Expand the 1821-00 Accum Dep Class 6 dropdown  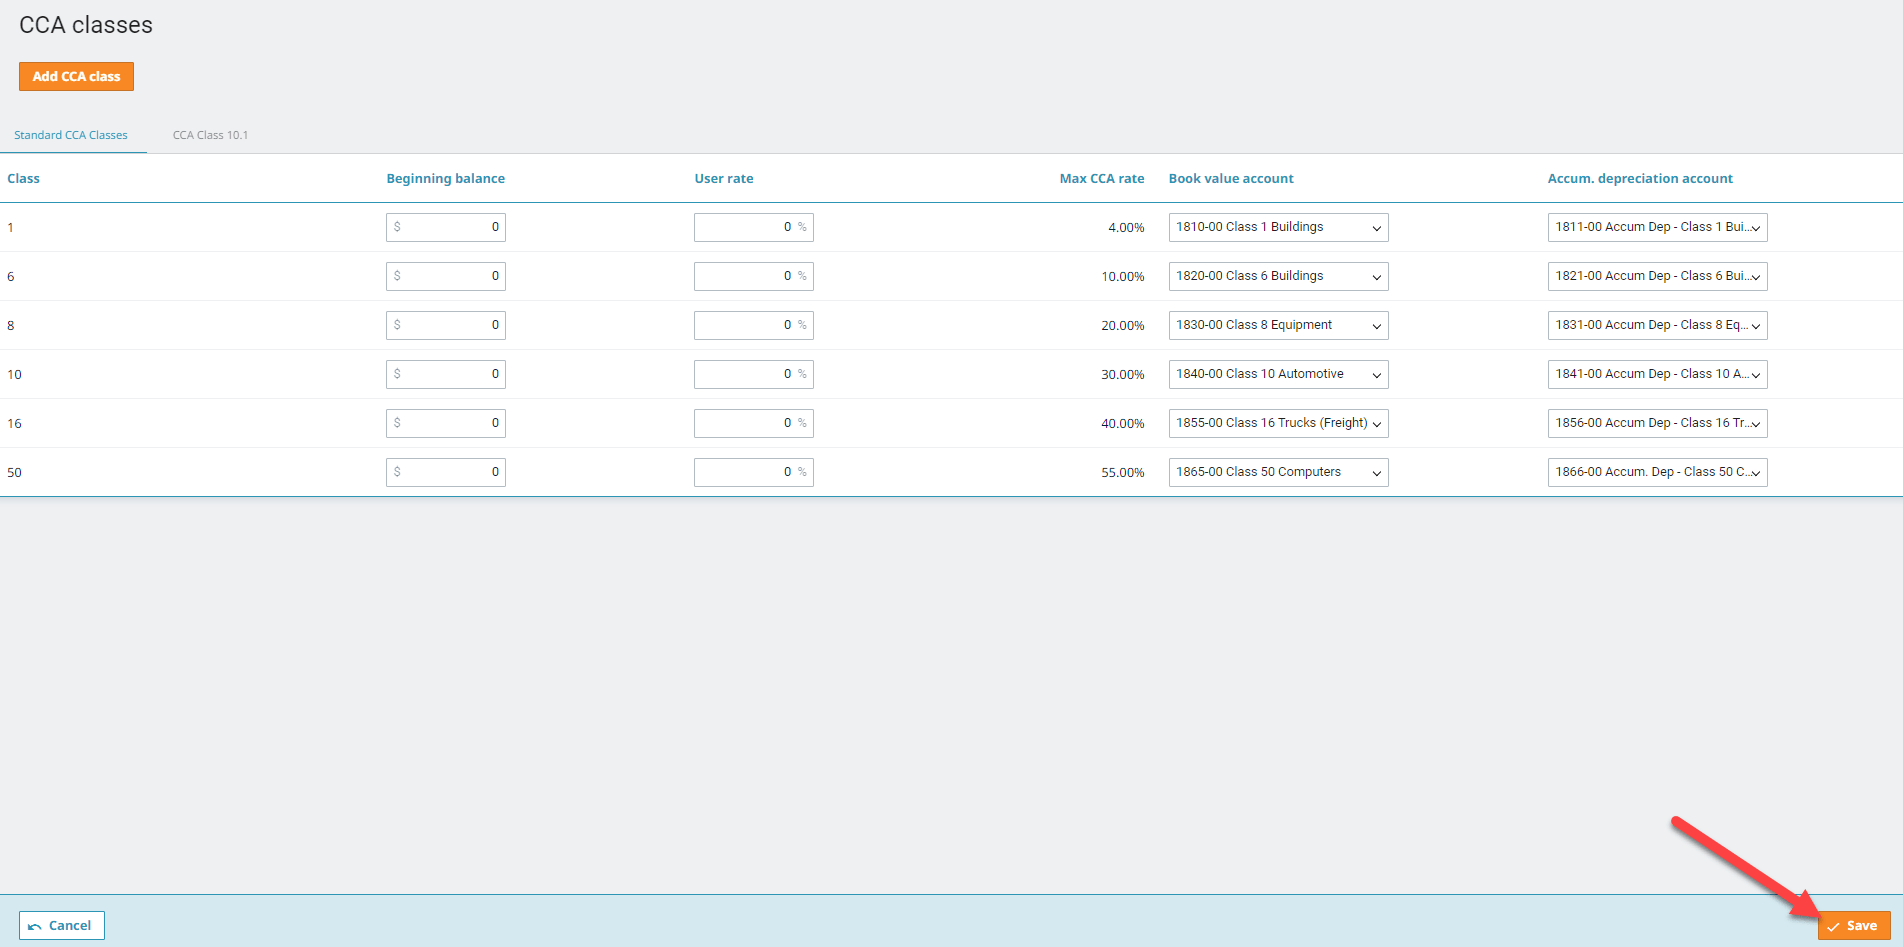[1657, 276]
